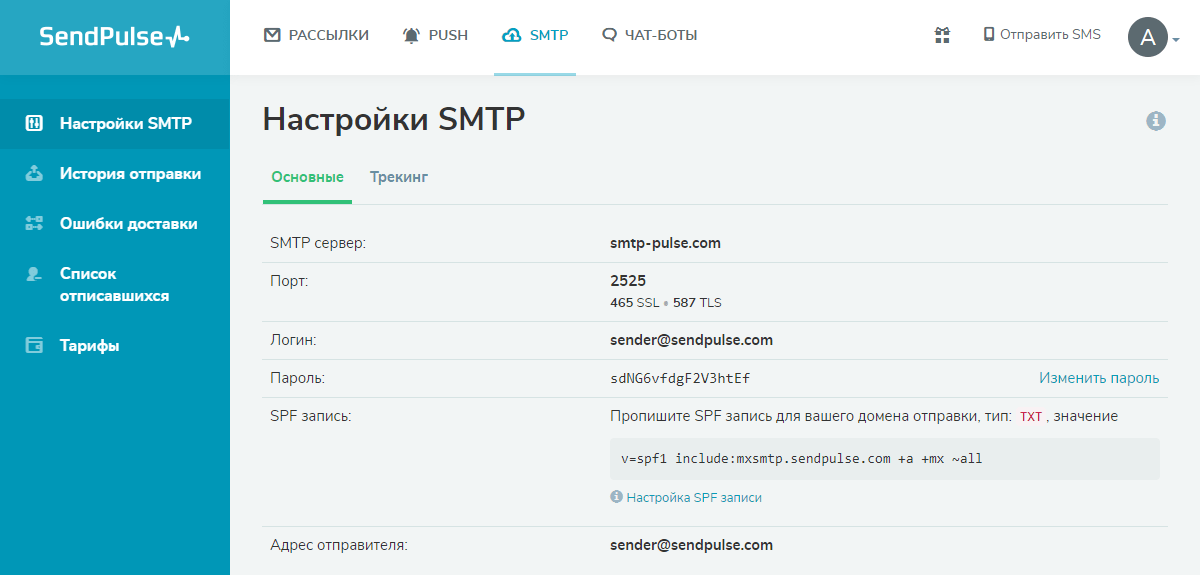
Task: Click the SPF record code block
Action: pos(885,459)
